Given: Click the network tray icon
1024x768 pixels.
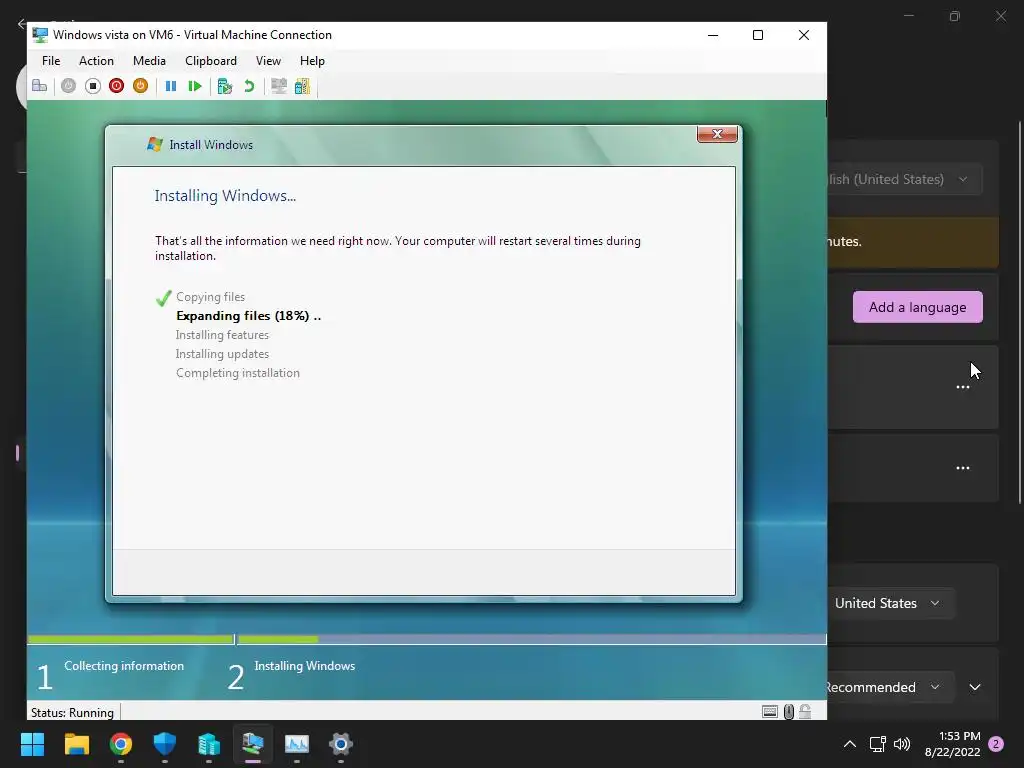Looking at the screenshot, I should 878,744.
